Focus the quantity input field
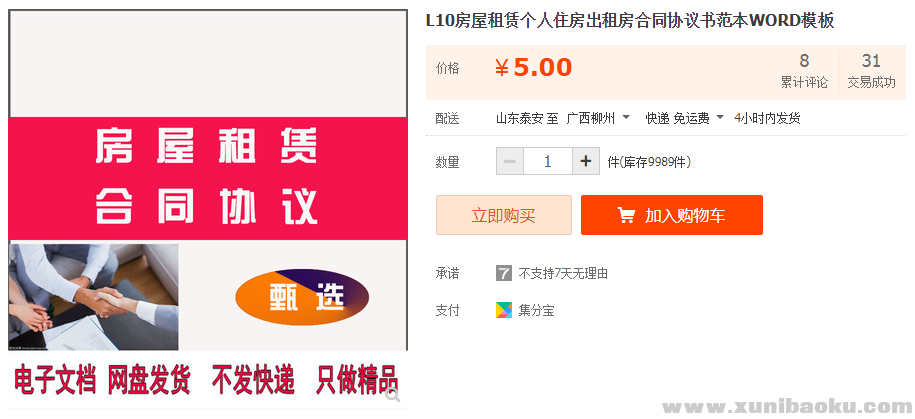This screenshot has width=915, height=419. coord(548,161)
